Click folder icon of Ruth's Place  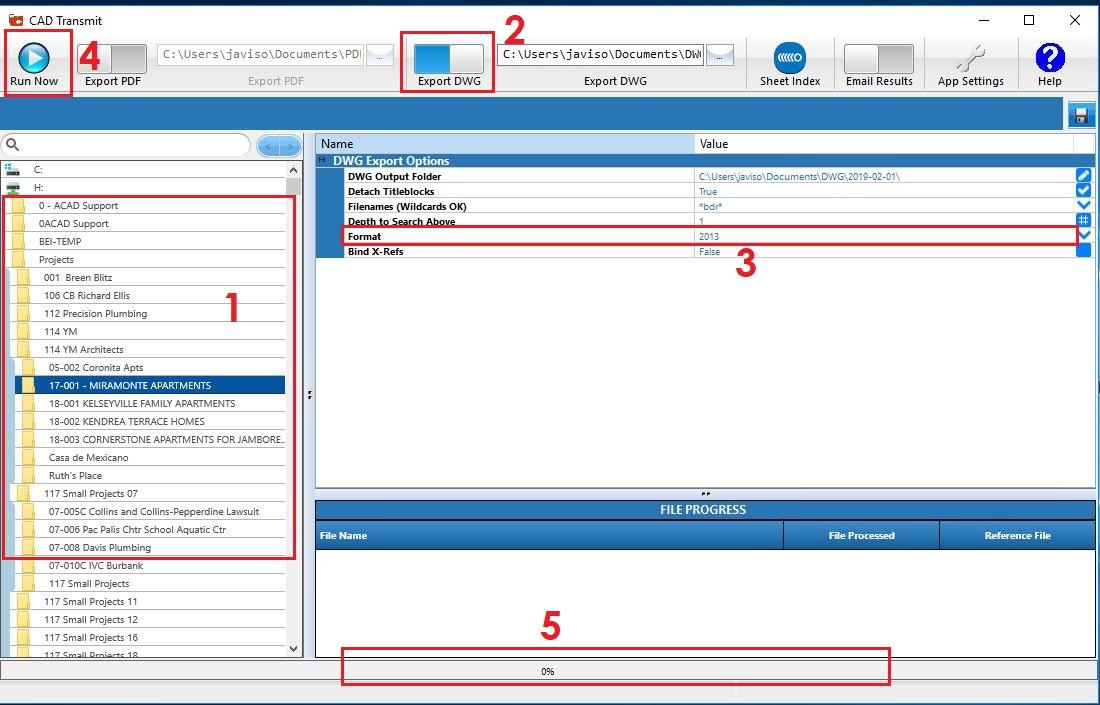point(28,476)
